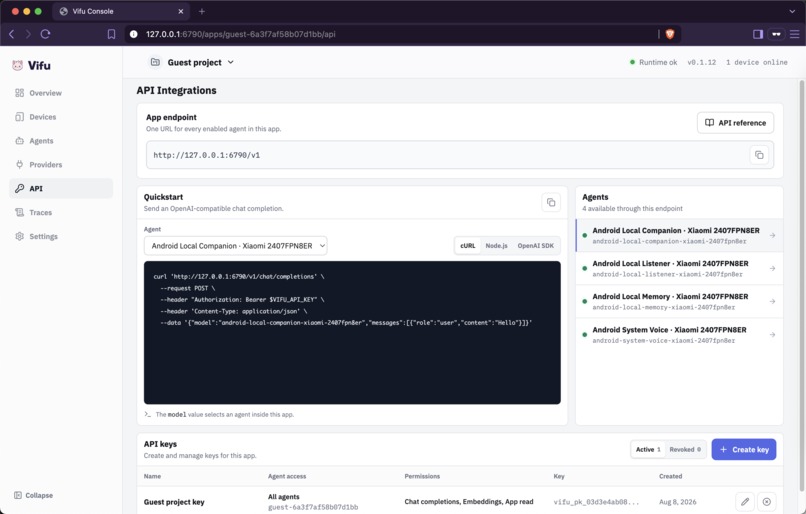Open the API reference

[x=735, y=123]
